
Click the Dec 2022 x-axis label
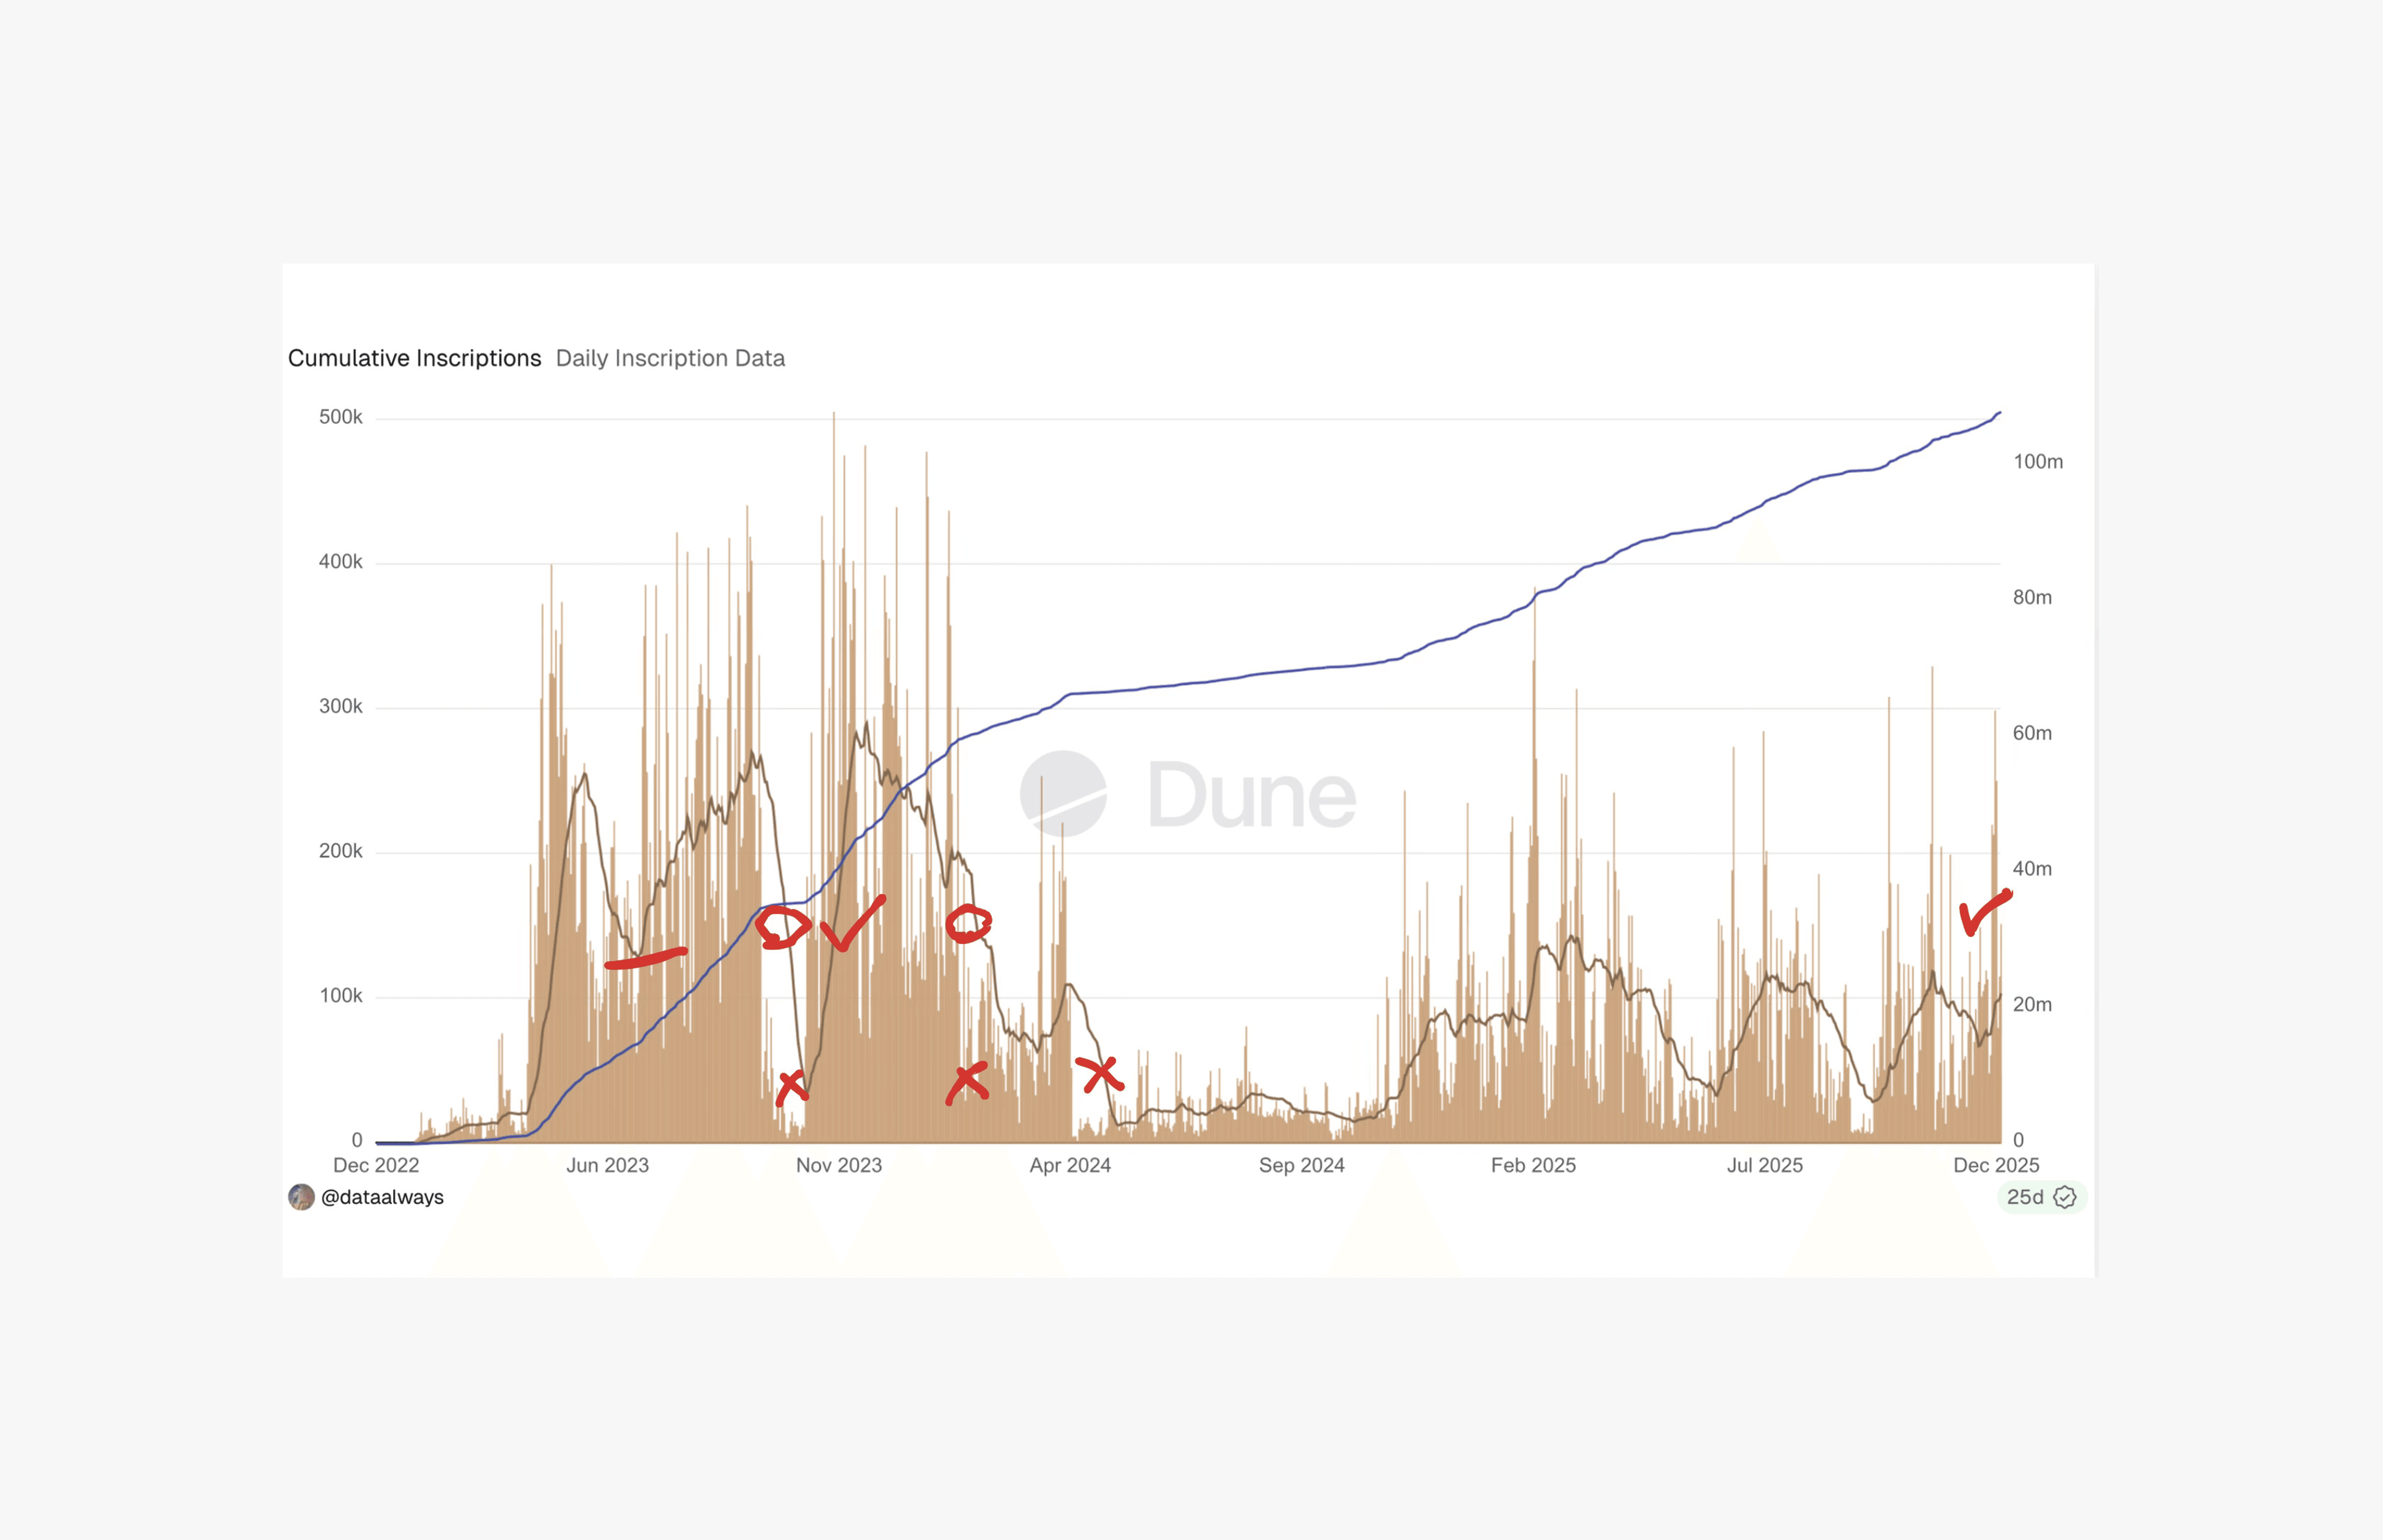[376, 1165]
